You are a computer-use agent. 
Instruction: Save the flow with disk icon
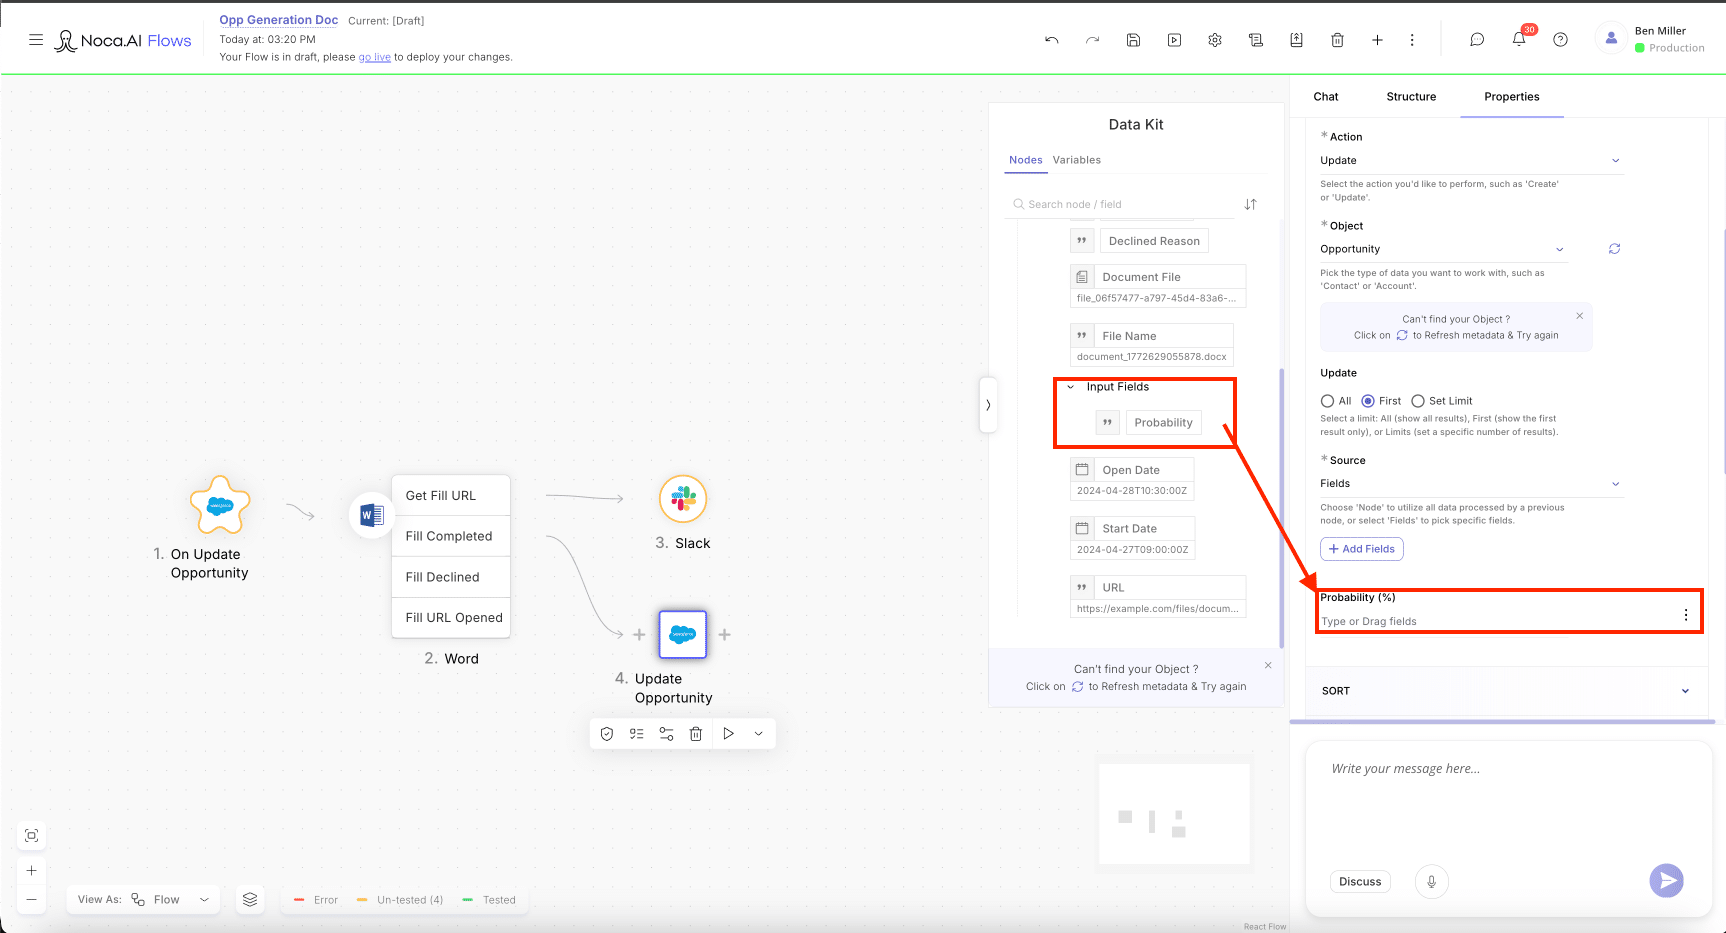coord(1133,40)
